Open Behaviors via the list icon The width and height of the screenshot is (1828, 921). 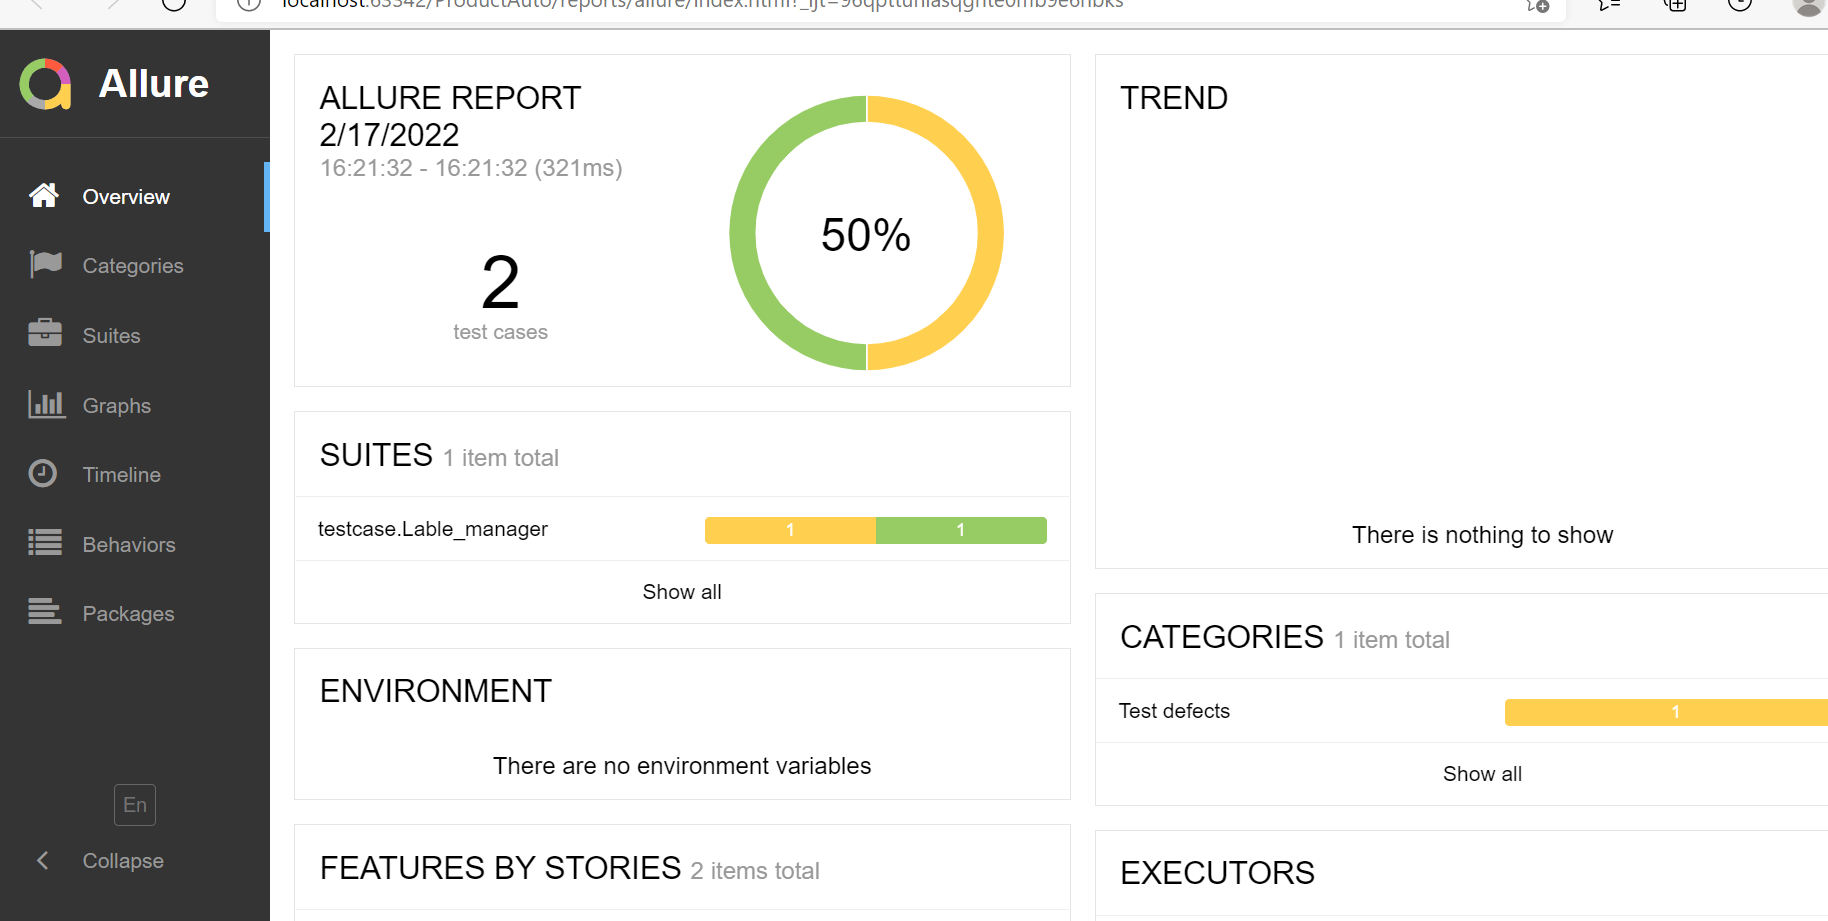tap(45, 543)
